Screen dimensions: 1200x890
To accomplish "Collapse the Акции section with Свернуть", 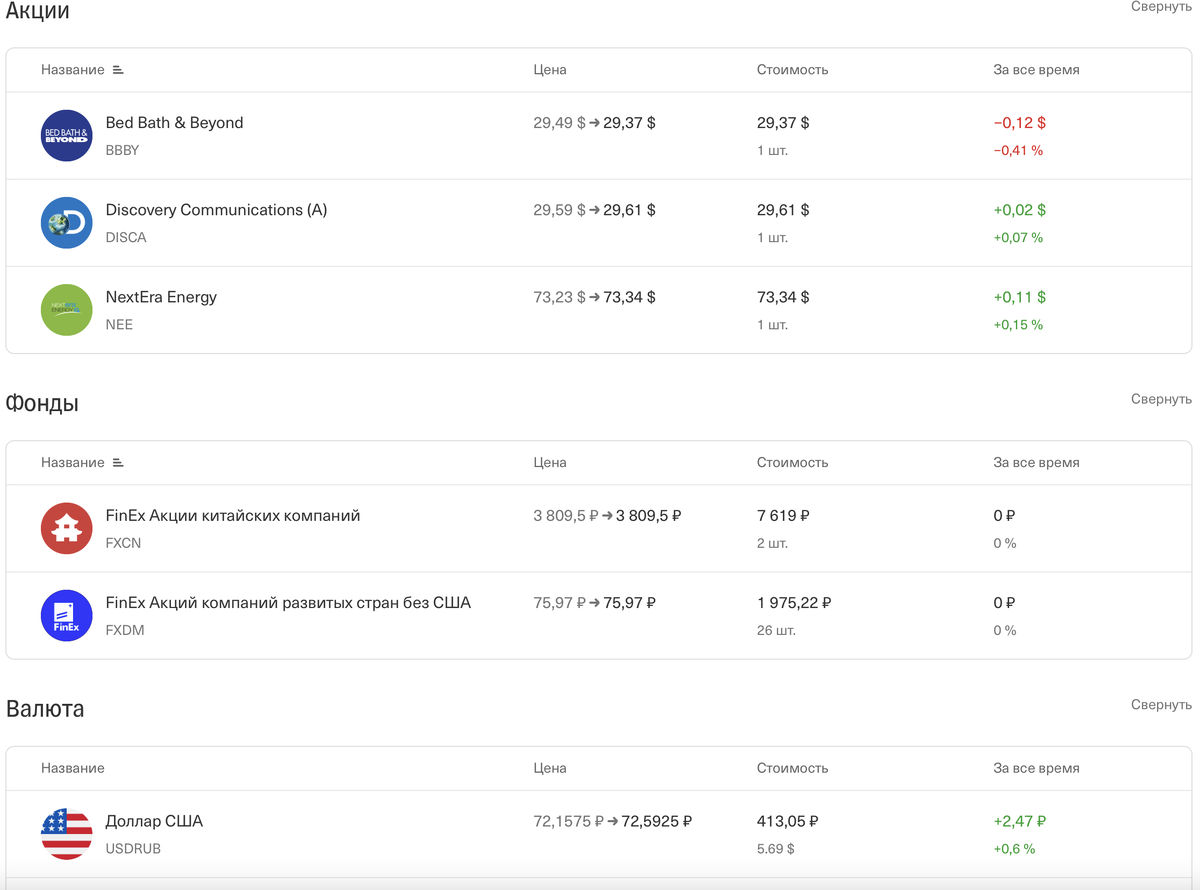I will 1161,7.
